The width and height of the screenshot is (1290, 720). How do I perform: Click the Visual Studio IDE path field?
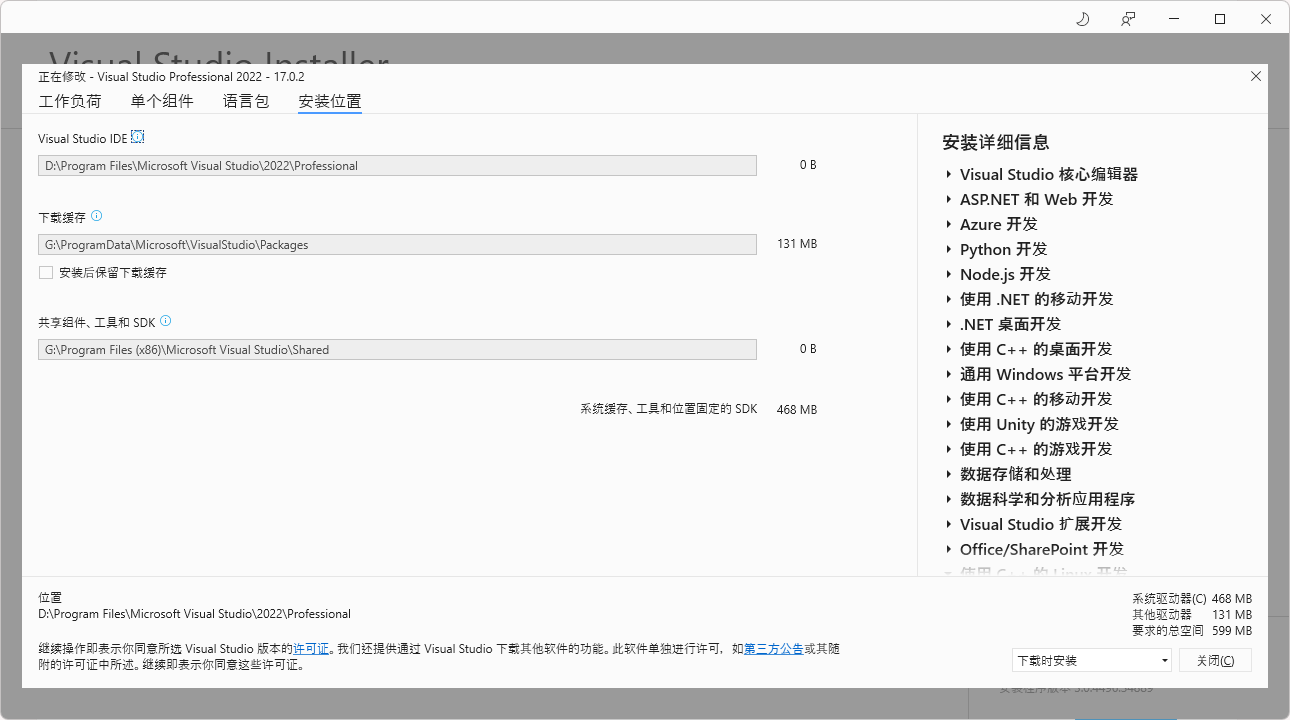397,165
